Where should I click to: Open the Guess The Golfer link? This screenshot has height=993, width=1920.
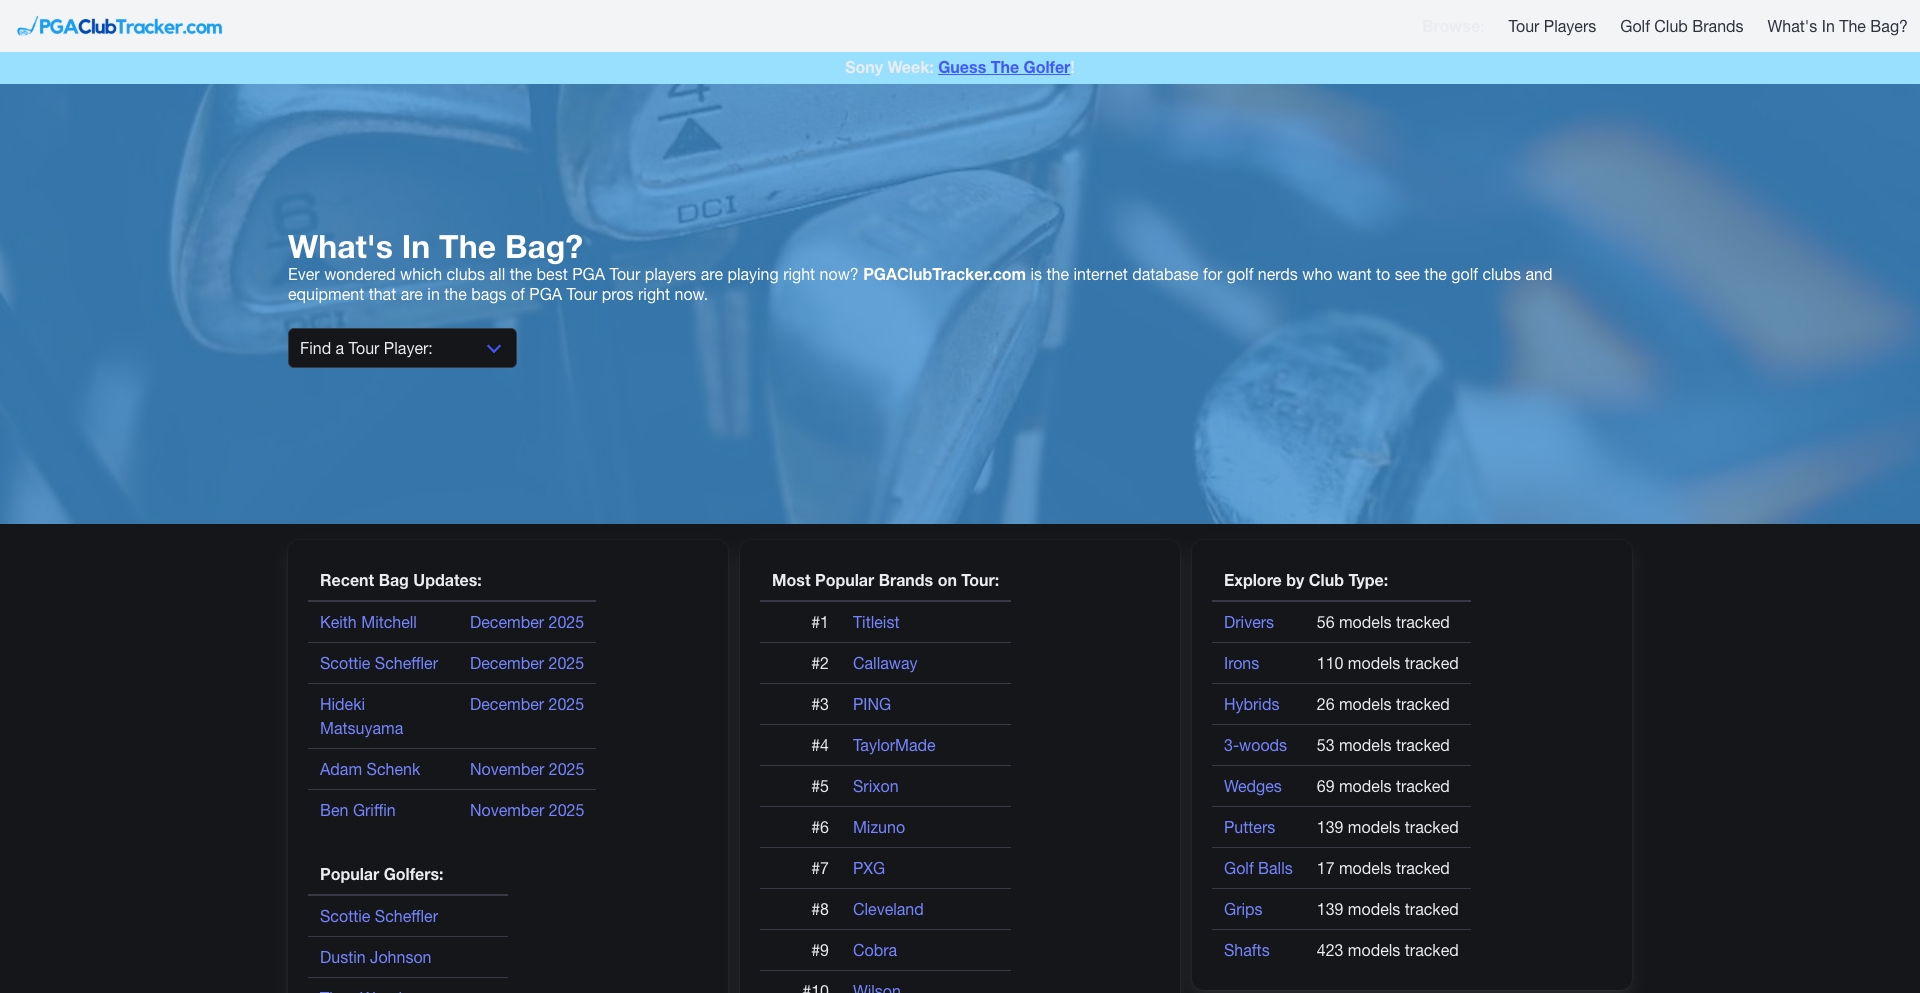tap(1003, 67)
